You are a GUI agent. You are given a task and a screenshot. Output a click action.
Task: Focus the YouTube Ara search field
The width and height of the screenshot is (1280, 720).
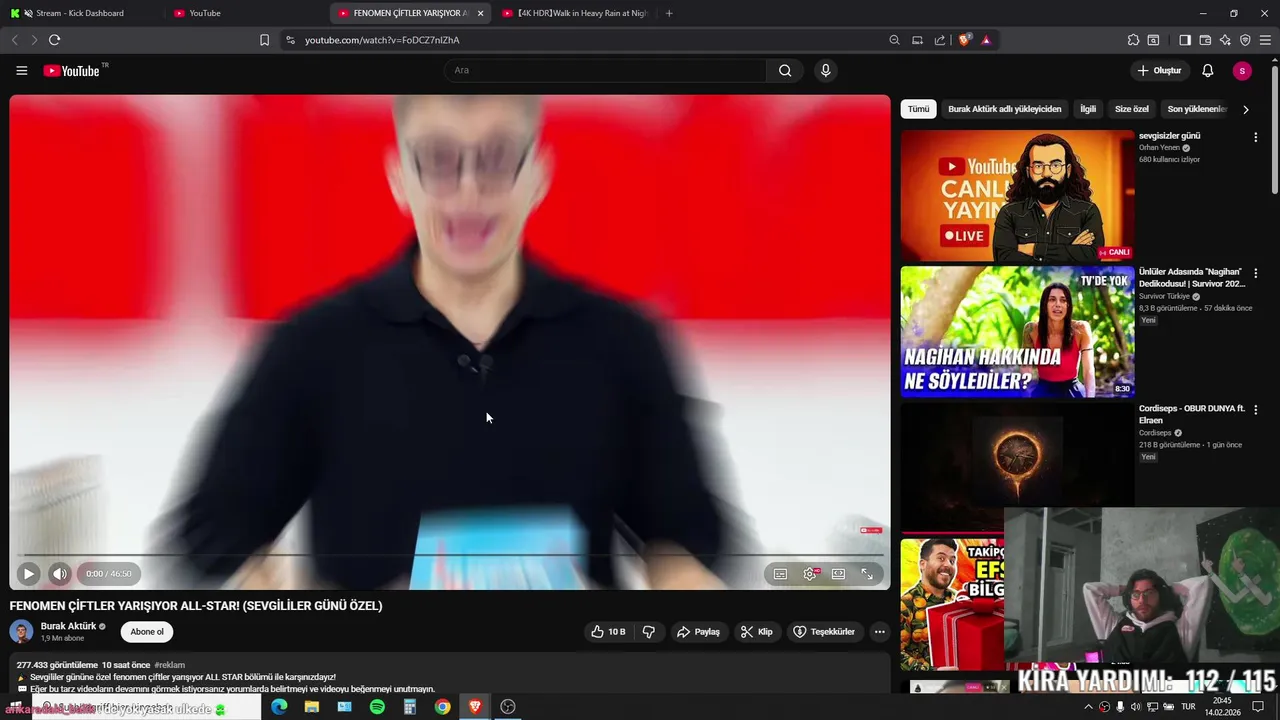pos(606,70)
